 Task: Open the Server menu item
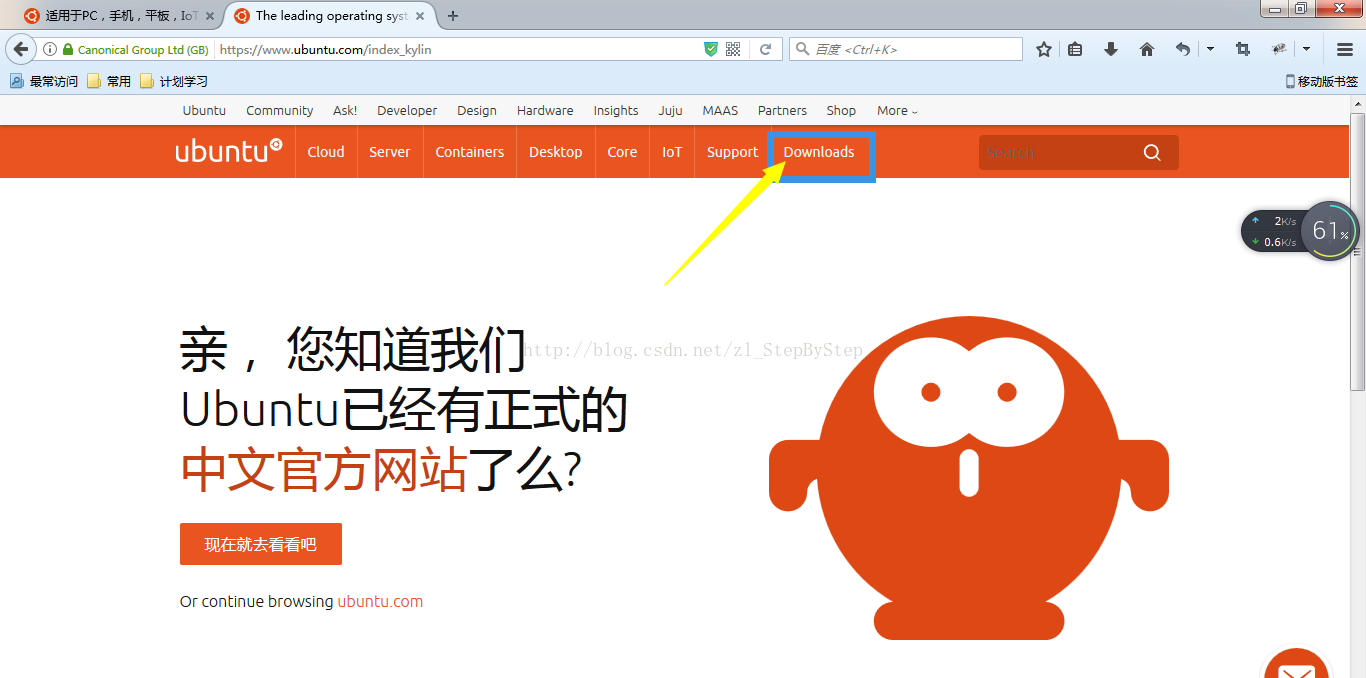click(390, 152)
